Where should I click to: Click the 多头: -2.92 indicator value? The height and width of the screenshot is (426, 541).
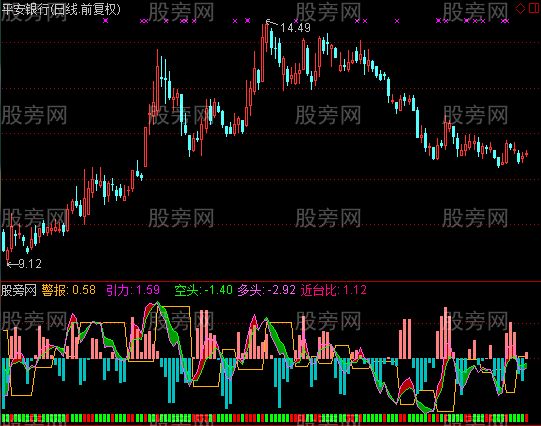266,290
